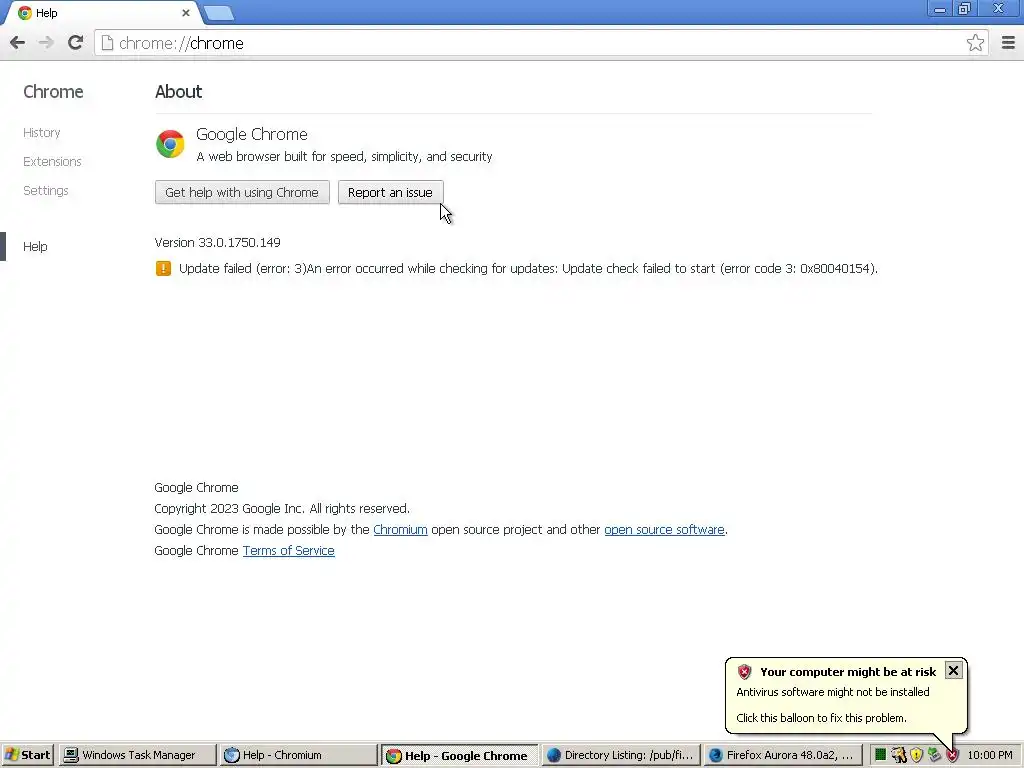Open a new tab with the tab button
Image resolution: width=1024 pixels, height=768 pixels.
point(218,13)
